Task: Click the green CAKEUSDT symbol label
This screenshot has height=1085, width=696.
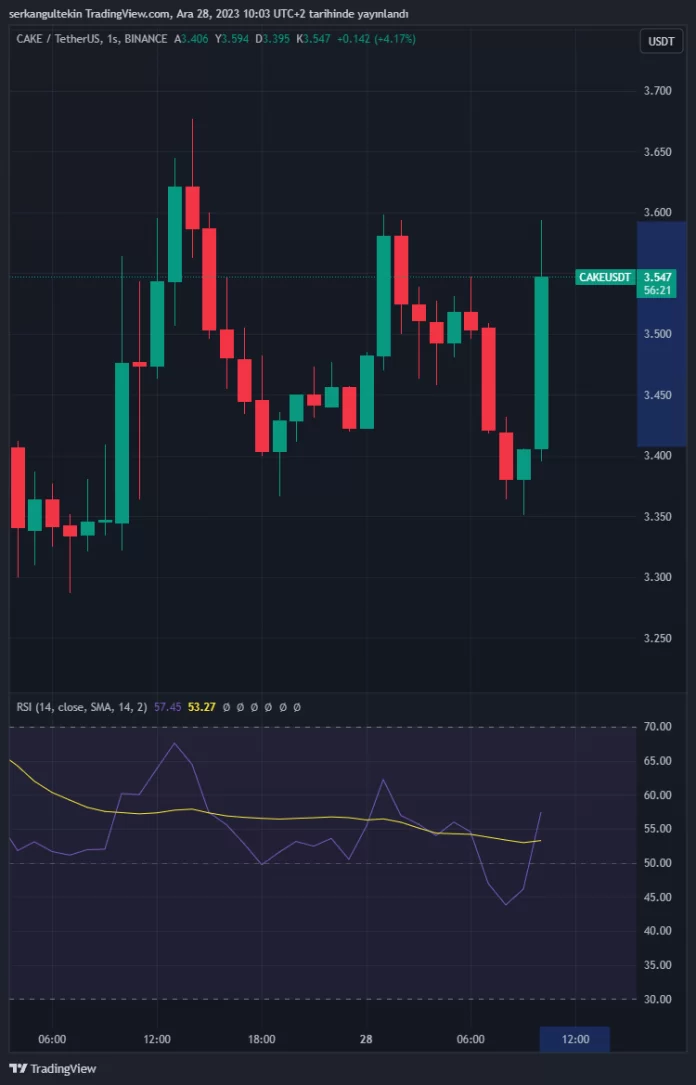Action: [605, 277]
